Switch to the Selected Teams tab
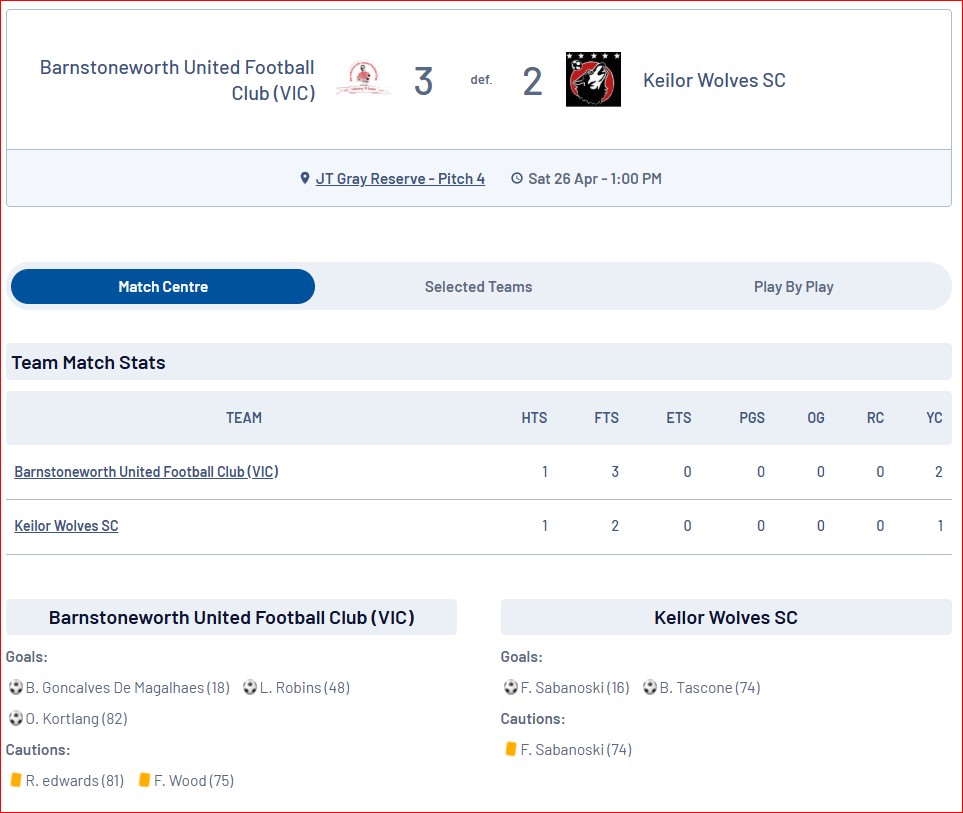 click(x=478, y=287)
